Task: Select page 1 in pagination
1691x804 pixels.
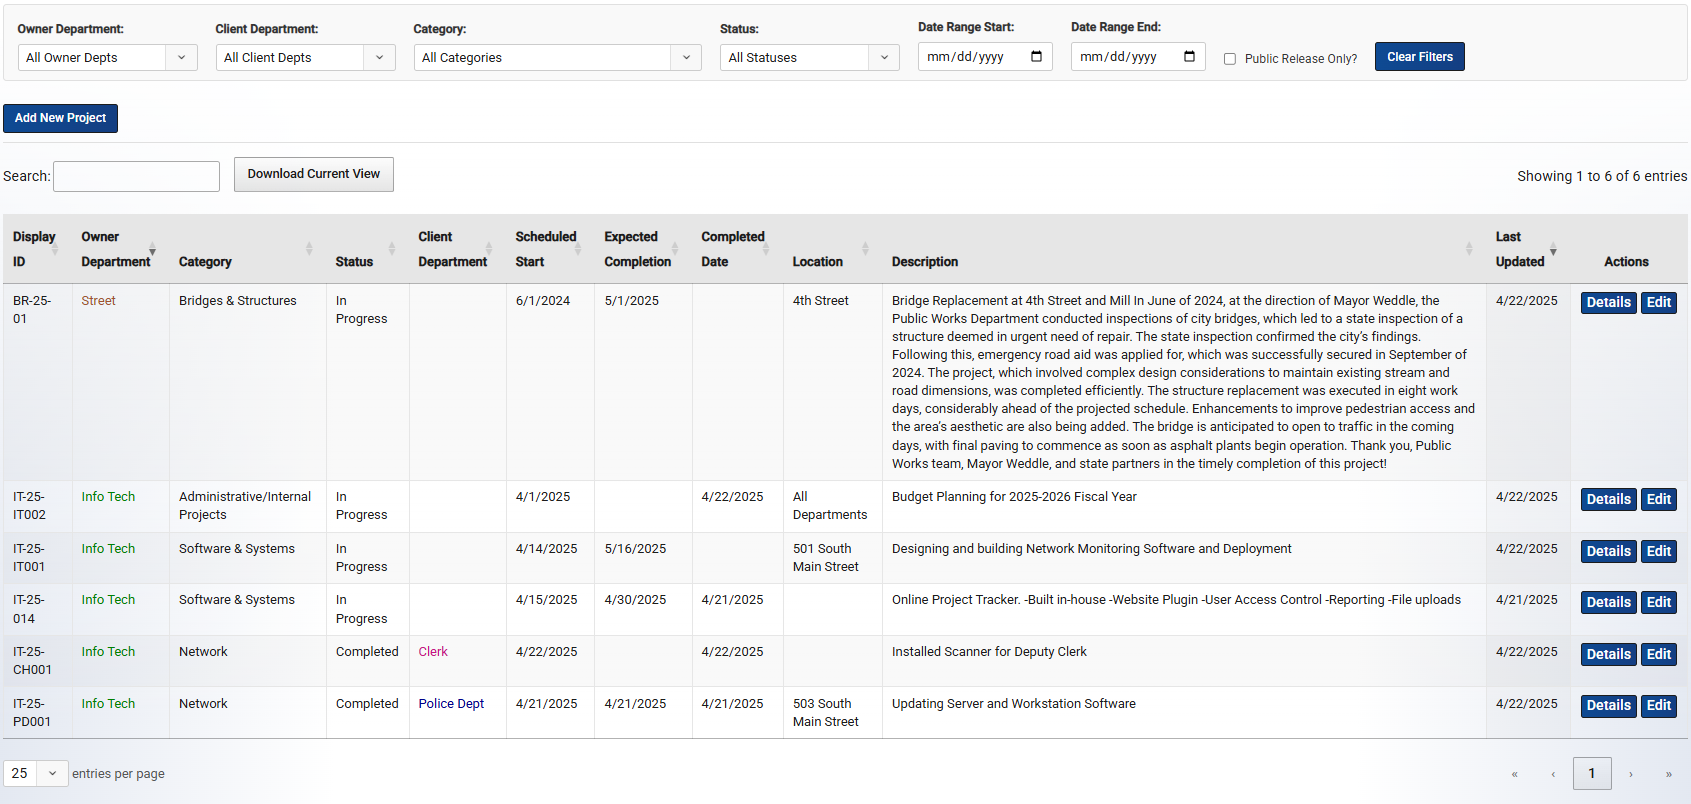Action: 1591,774
